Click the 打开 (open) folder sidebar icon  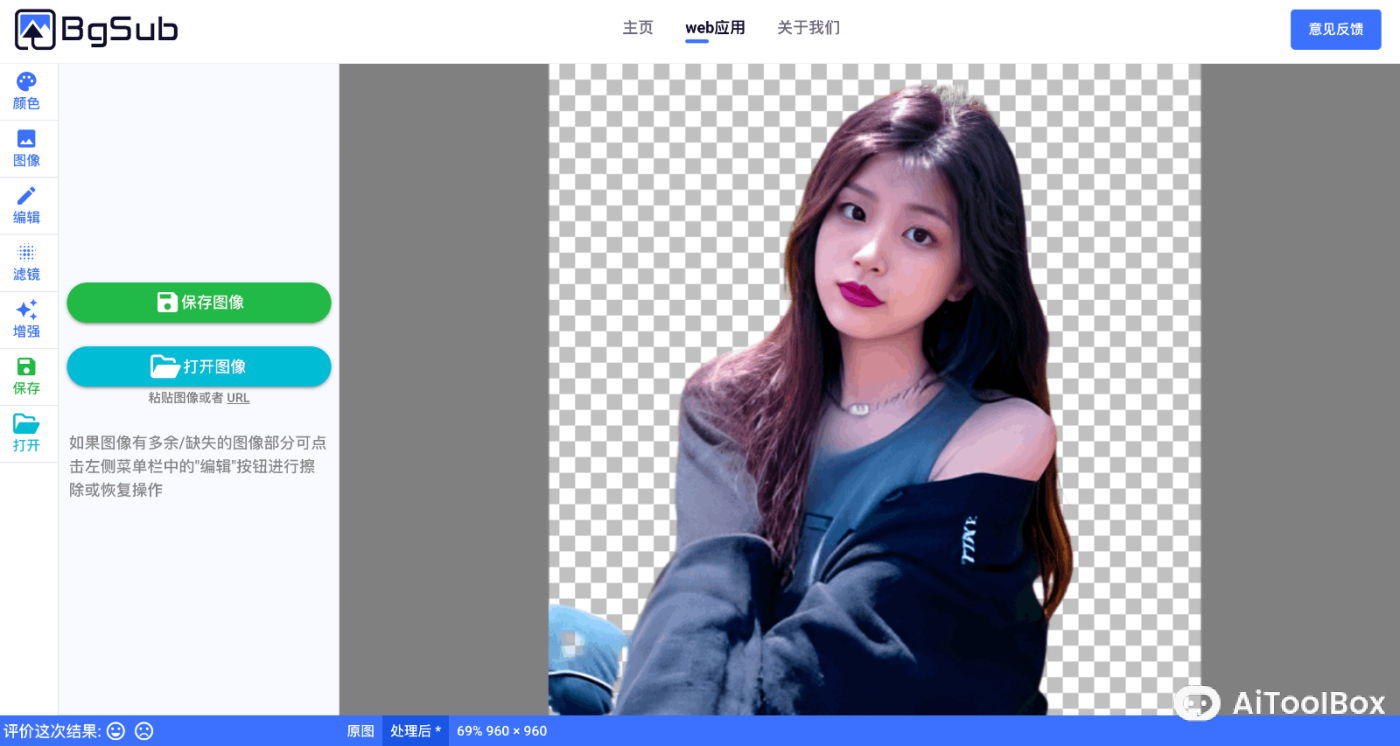pos(27,433)
